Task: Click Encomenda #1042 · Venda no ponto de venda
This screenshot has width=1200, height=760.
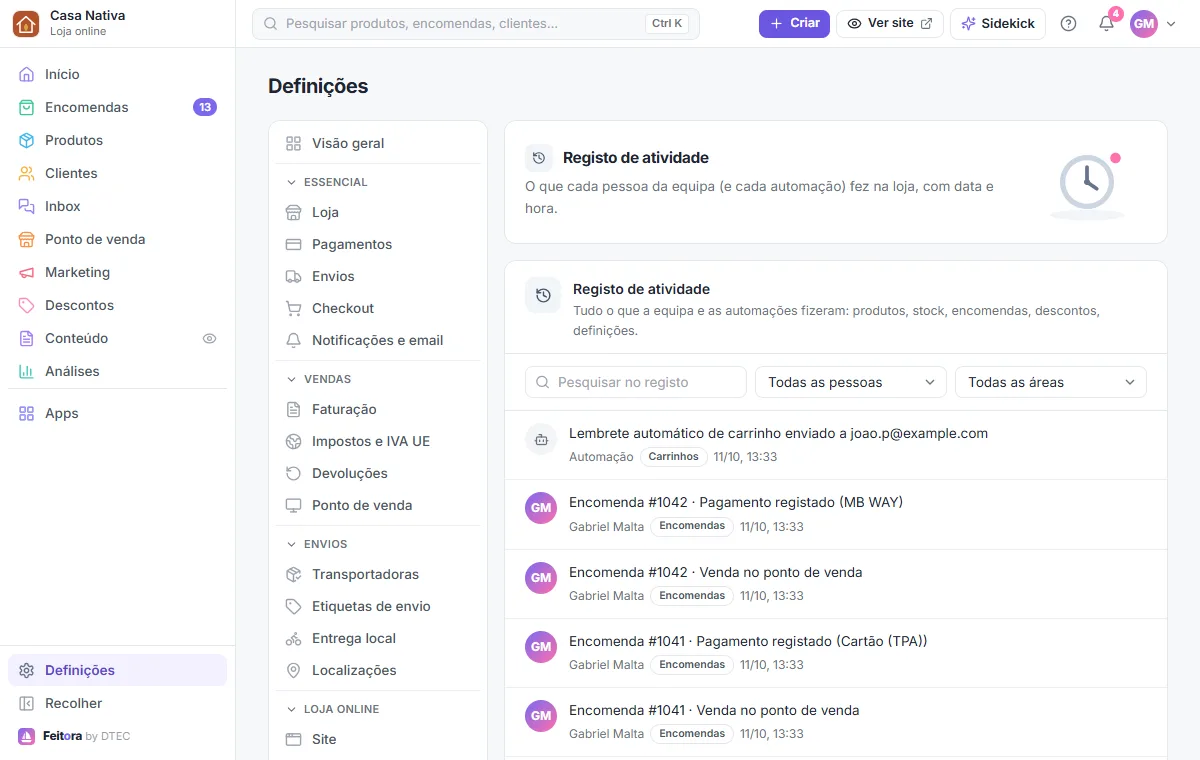Action: click(716, 573)
